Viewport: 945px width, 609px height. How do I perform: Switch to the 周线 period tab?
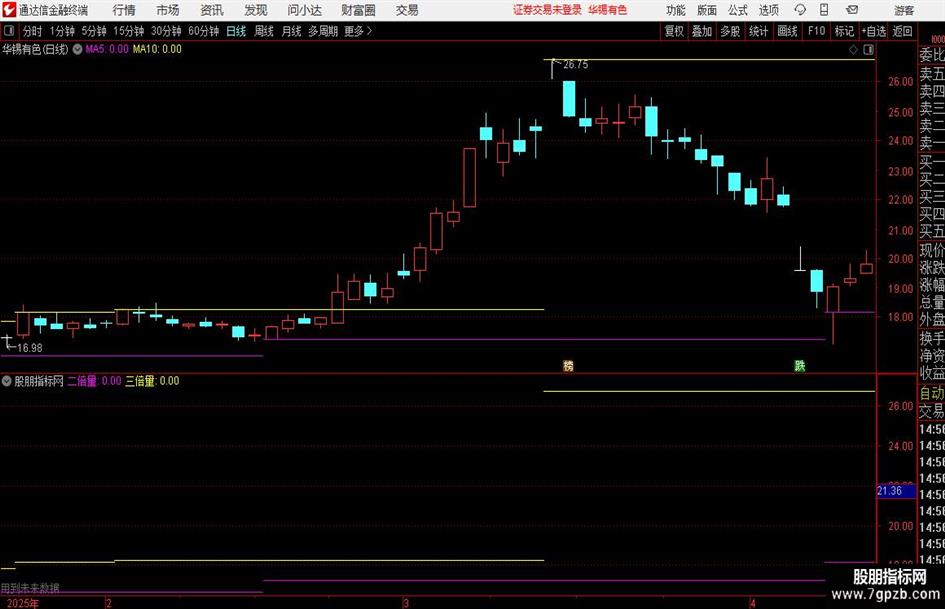coord(264,31)
